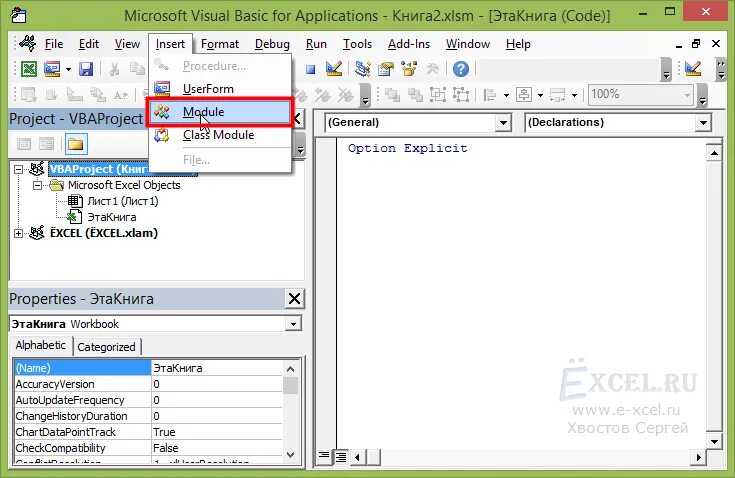Image resolution: width=735 pixels, height=478 pixels.
Task: Switch to Procedure View at code pane bottom
Action: pos(323,456)
